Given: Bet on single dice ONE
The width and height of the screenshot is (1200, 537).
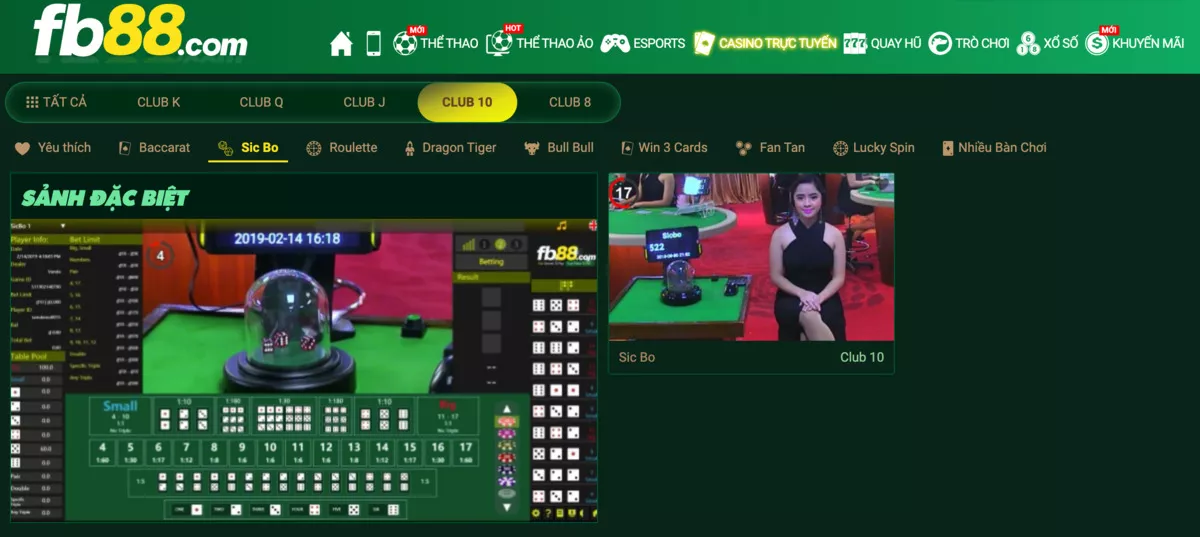Looking at the screenshot, I should (x=186, y=509).
